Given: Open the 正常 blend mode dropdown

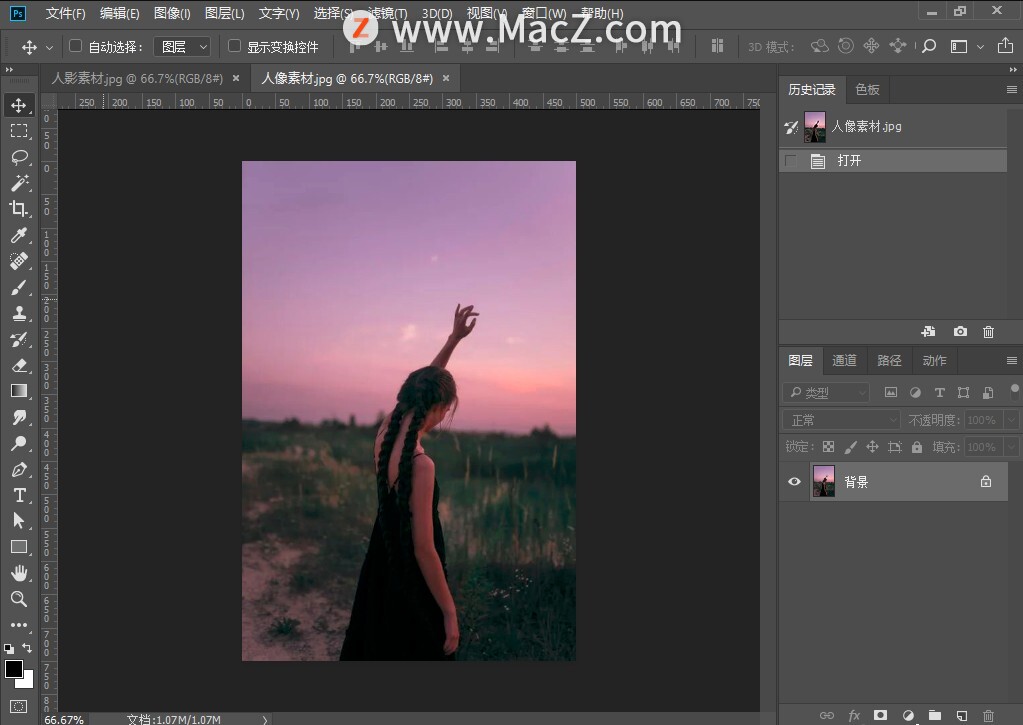Looking at the screenshot, I should click(x=842, y=420).
